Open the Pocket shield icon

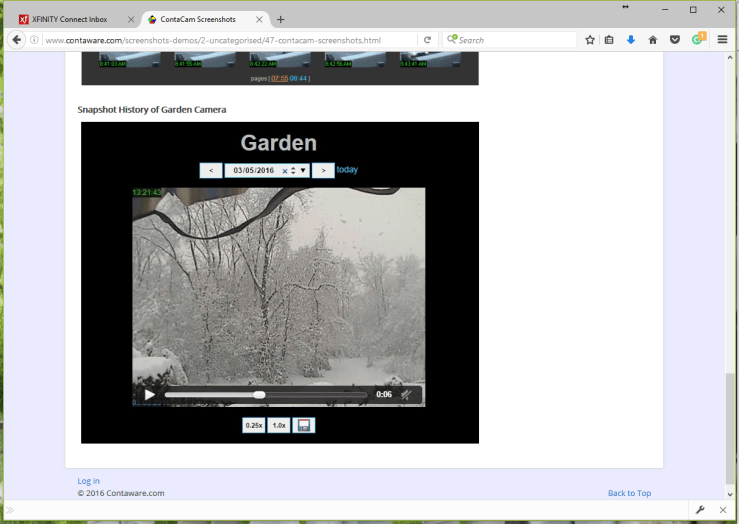coord(675,40)
